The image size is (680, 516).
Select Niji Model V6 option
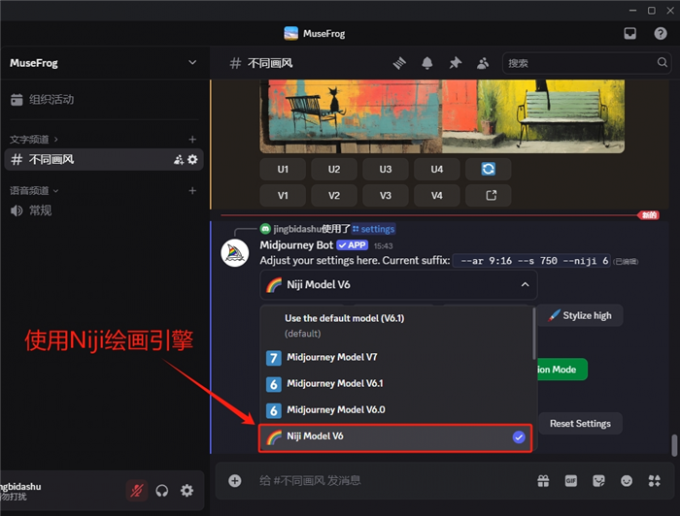(395, 438)
